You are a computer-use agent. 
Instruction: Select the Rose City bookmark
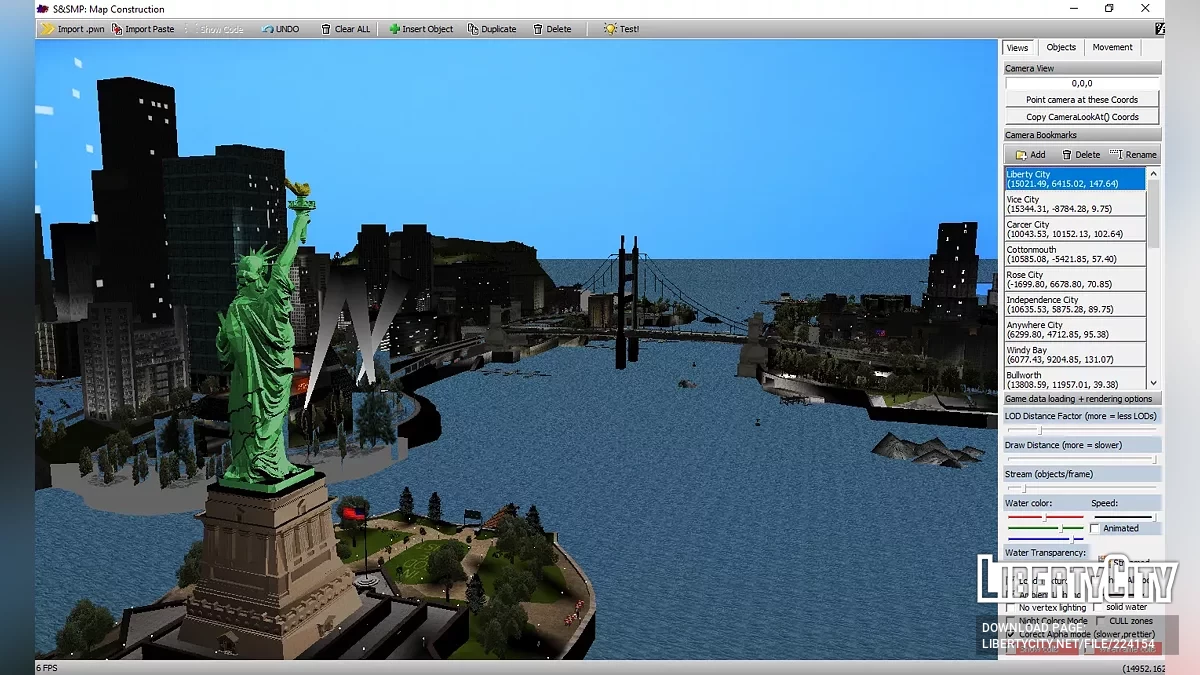(1075, 279)
